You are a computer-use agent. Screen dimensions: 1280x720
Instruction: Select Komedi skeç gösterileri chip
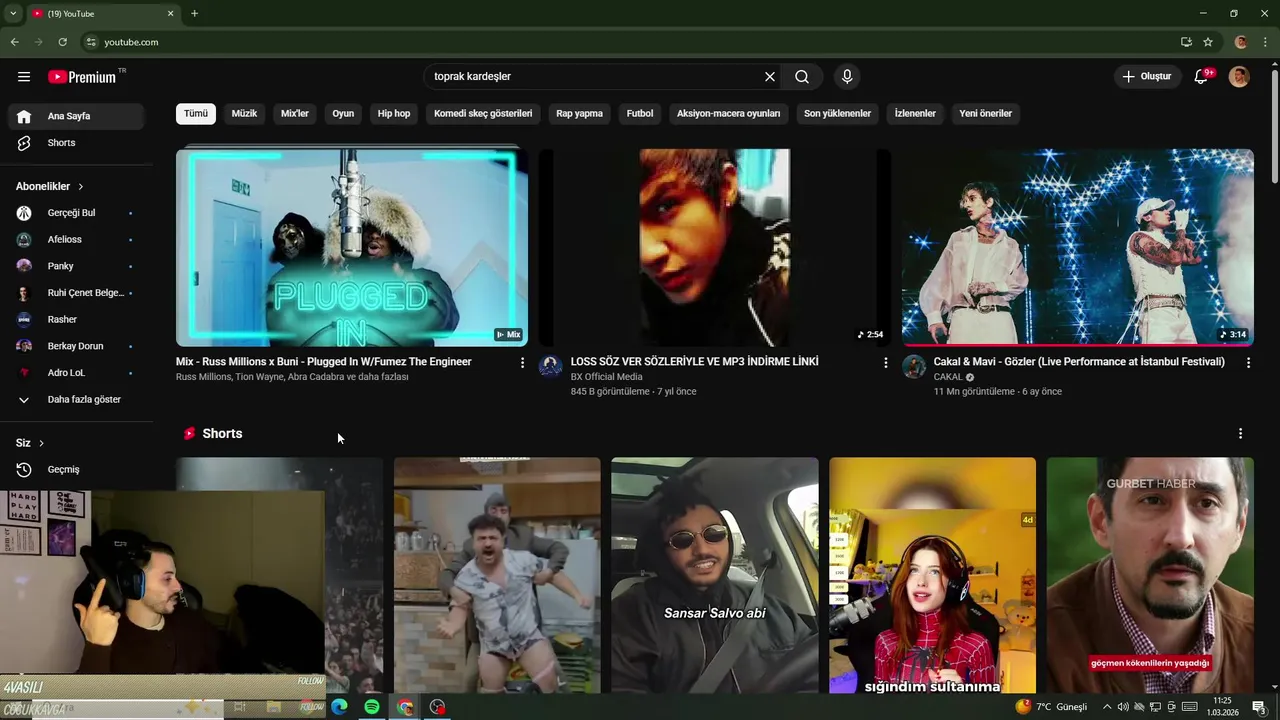[483, 114]
